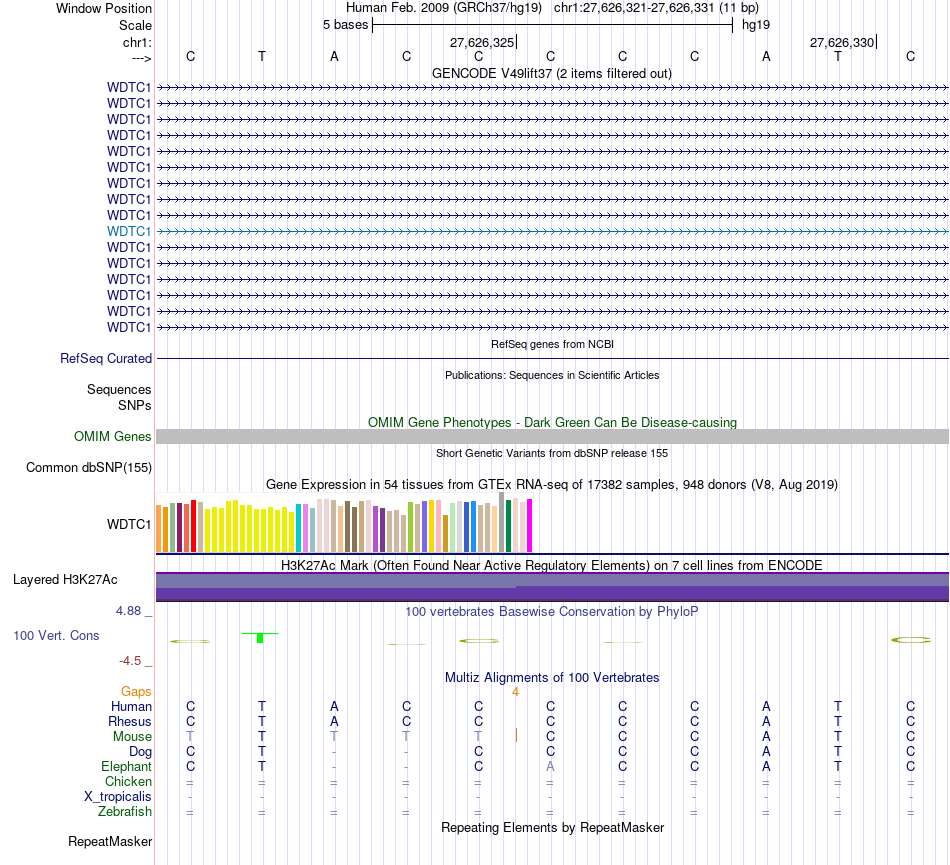Image resolution: width=950 pixels, height=865 pixels.
Task: Open the Repeating Elements by RepeatMasker title
Action: 552,827
